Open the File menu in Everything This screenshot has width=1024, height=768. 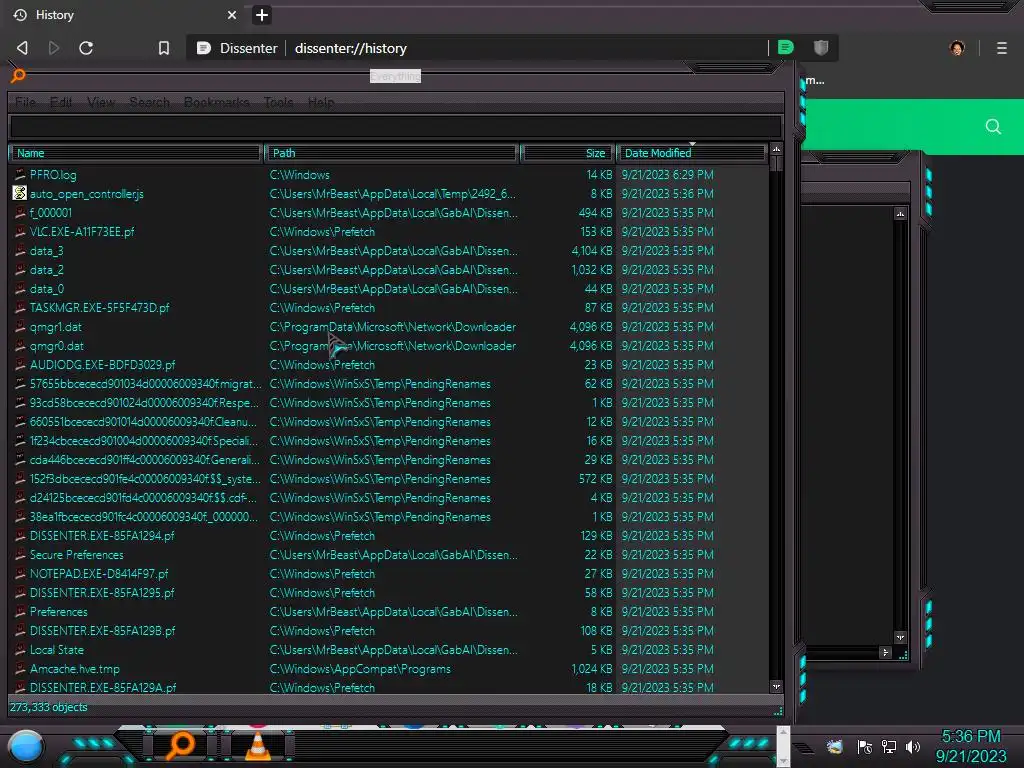(x=25, y=103)
